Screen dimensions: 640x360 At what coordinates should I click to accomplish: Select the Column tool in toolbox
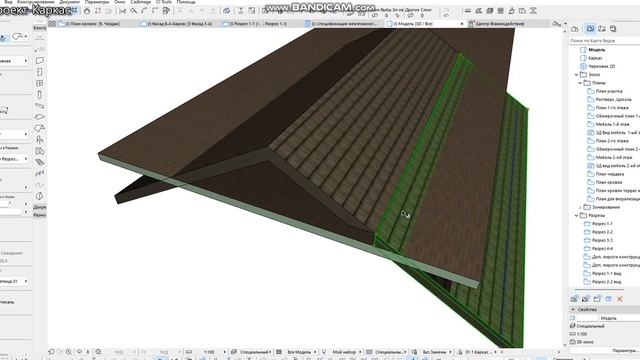click(x=40, y=95)
